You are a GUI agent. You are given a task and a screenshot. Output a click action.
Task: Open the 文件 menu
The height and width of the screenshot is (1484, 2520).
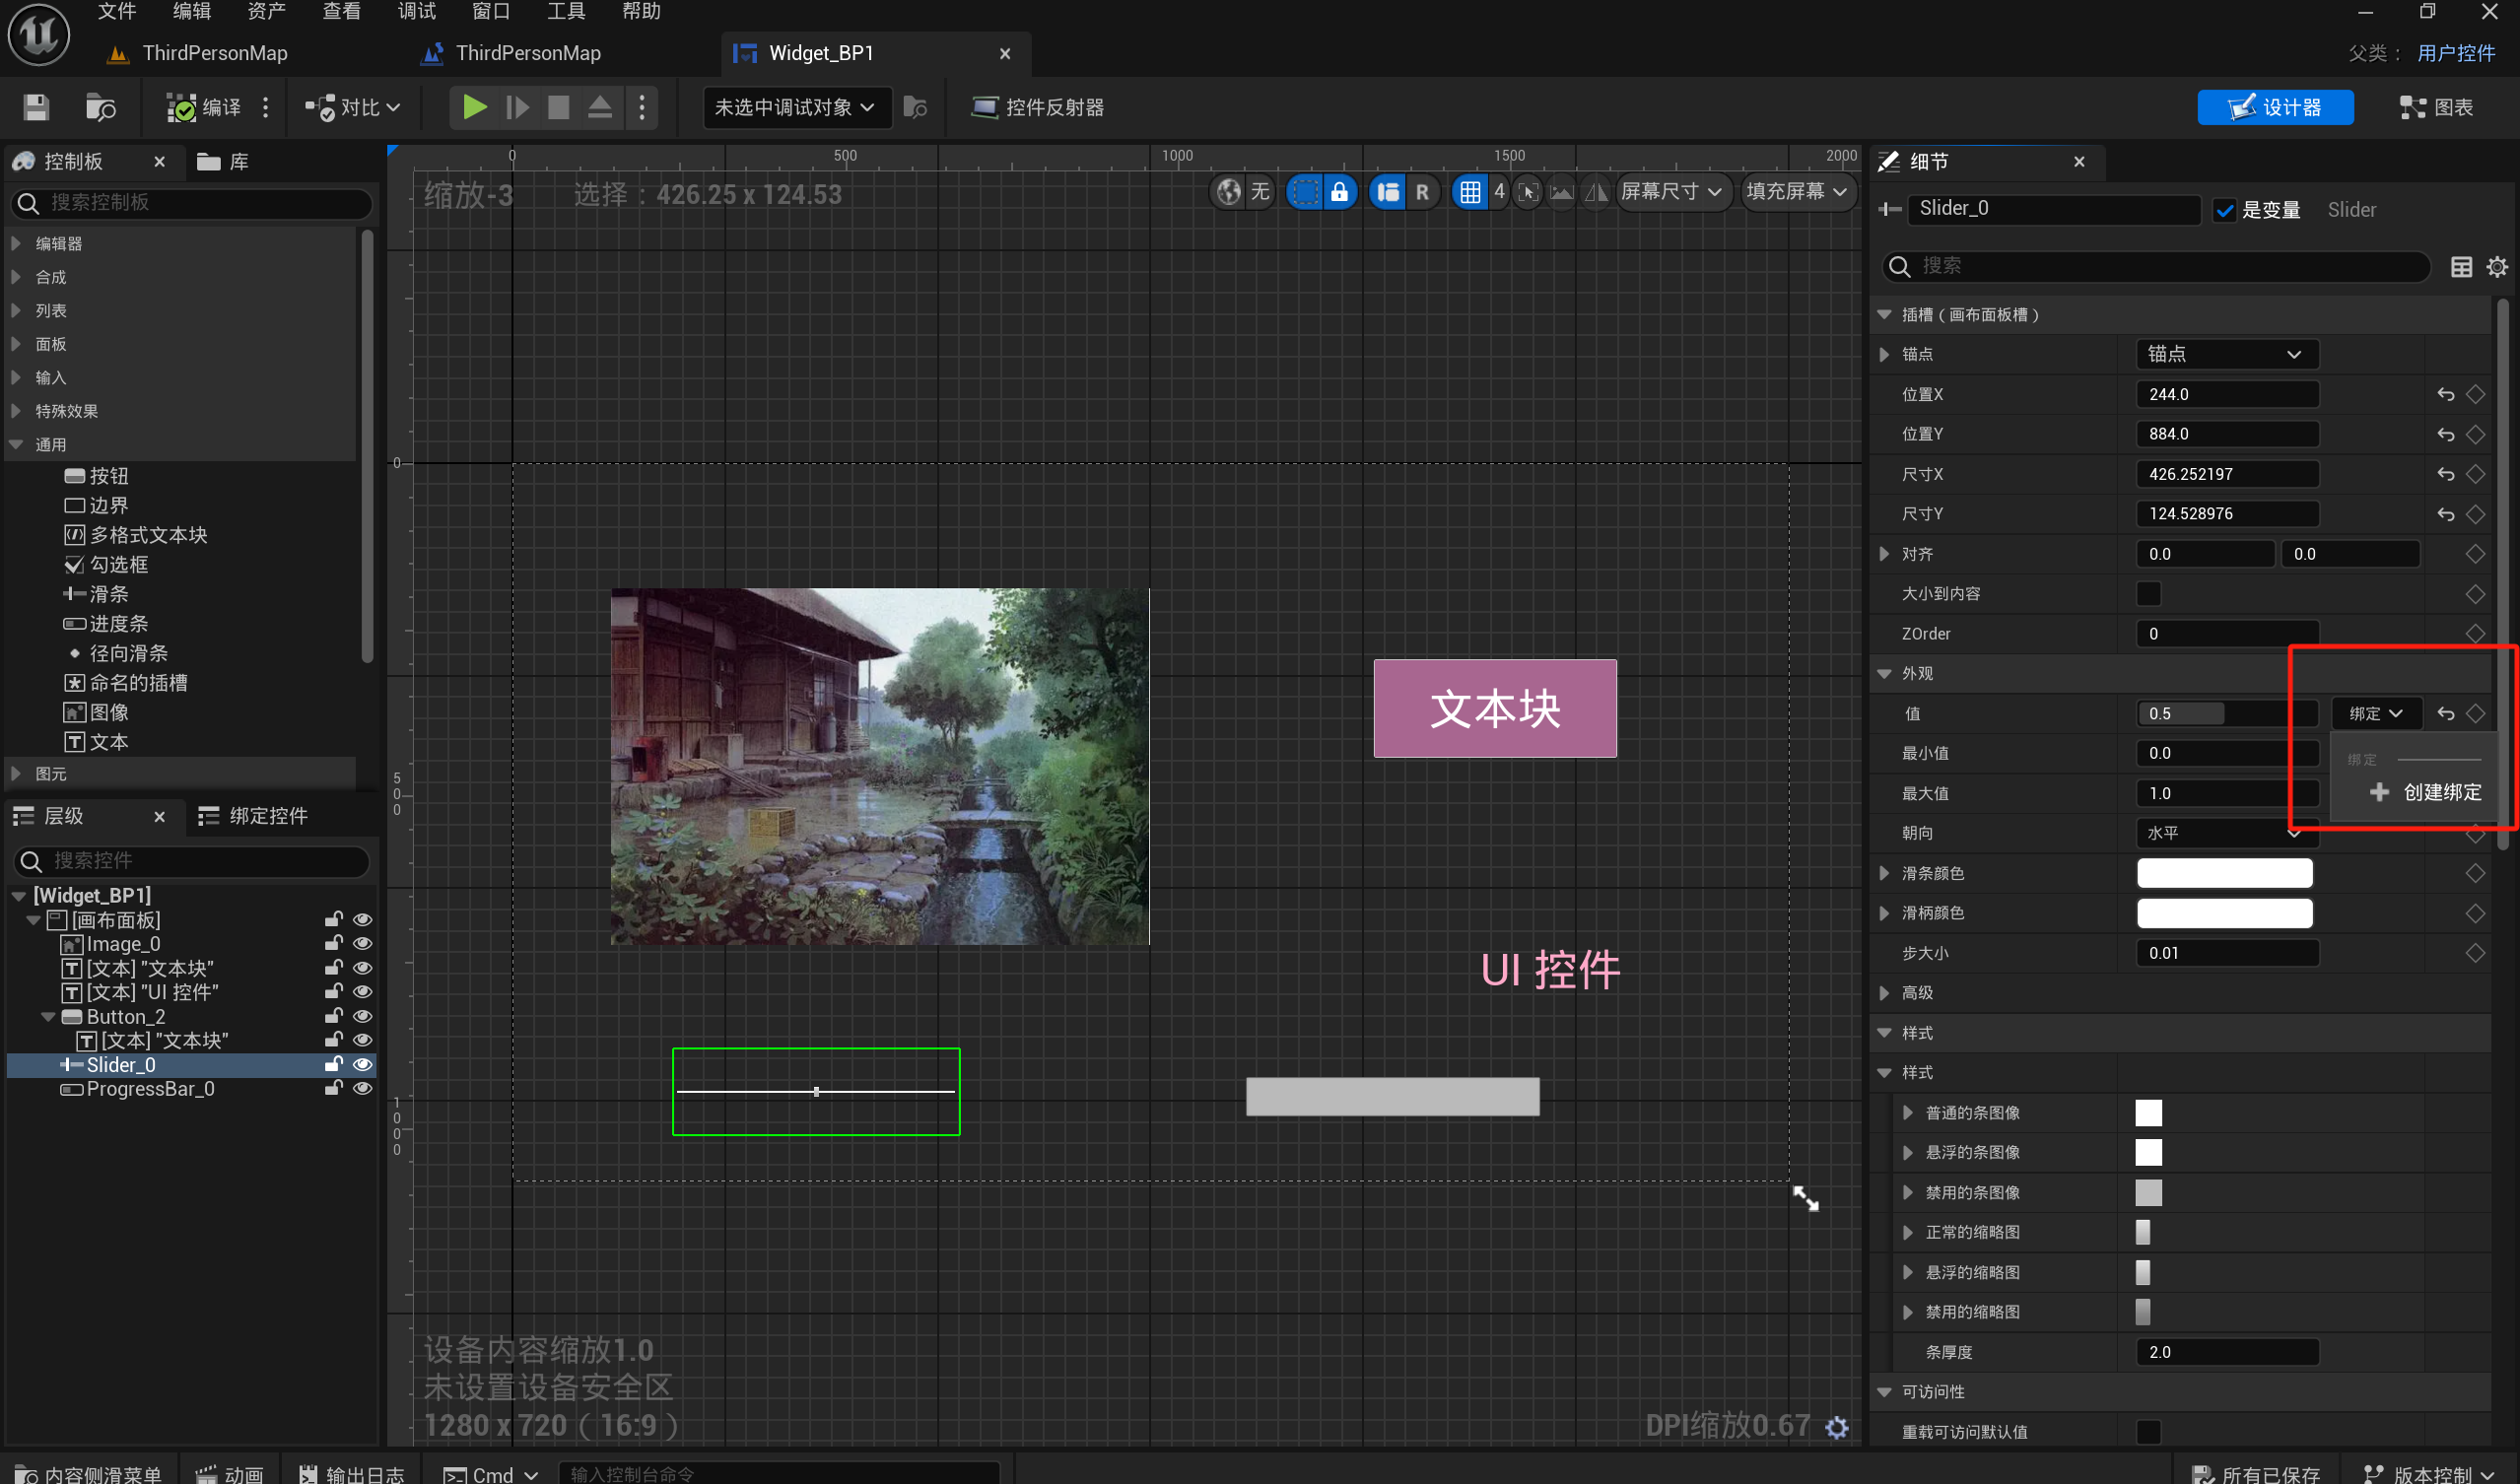pos(117,11)
